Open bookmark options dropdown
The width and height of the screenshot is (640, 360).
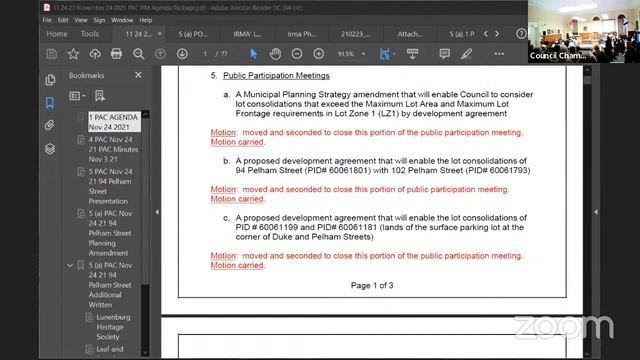(77, 96)
